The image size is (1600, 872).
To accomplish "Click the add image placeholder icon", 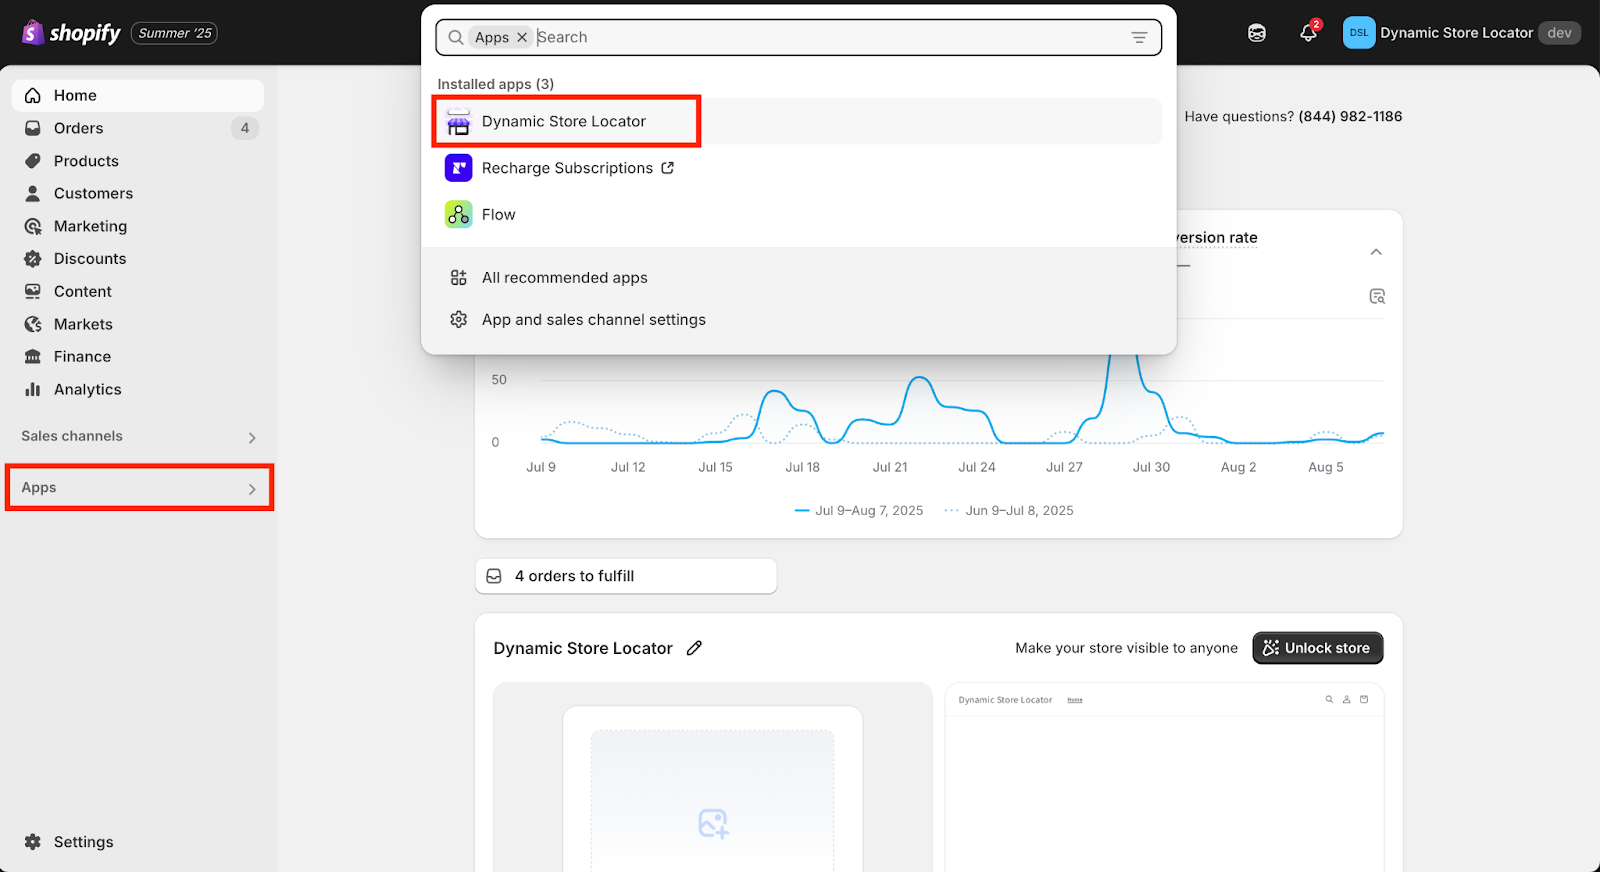I will tap(713, 823).
